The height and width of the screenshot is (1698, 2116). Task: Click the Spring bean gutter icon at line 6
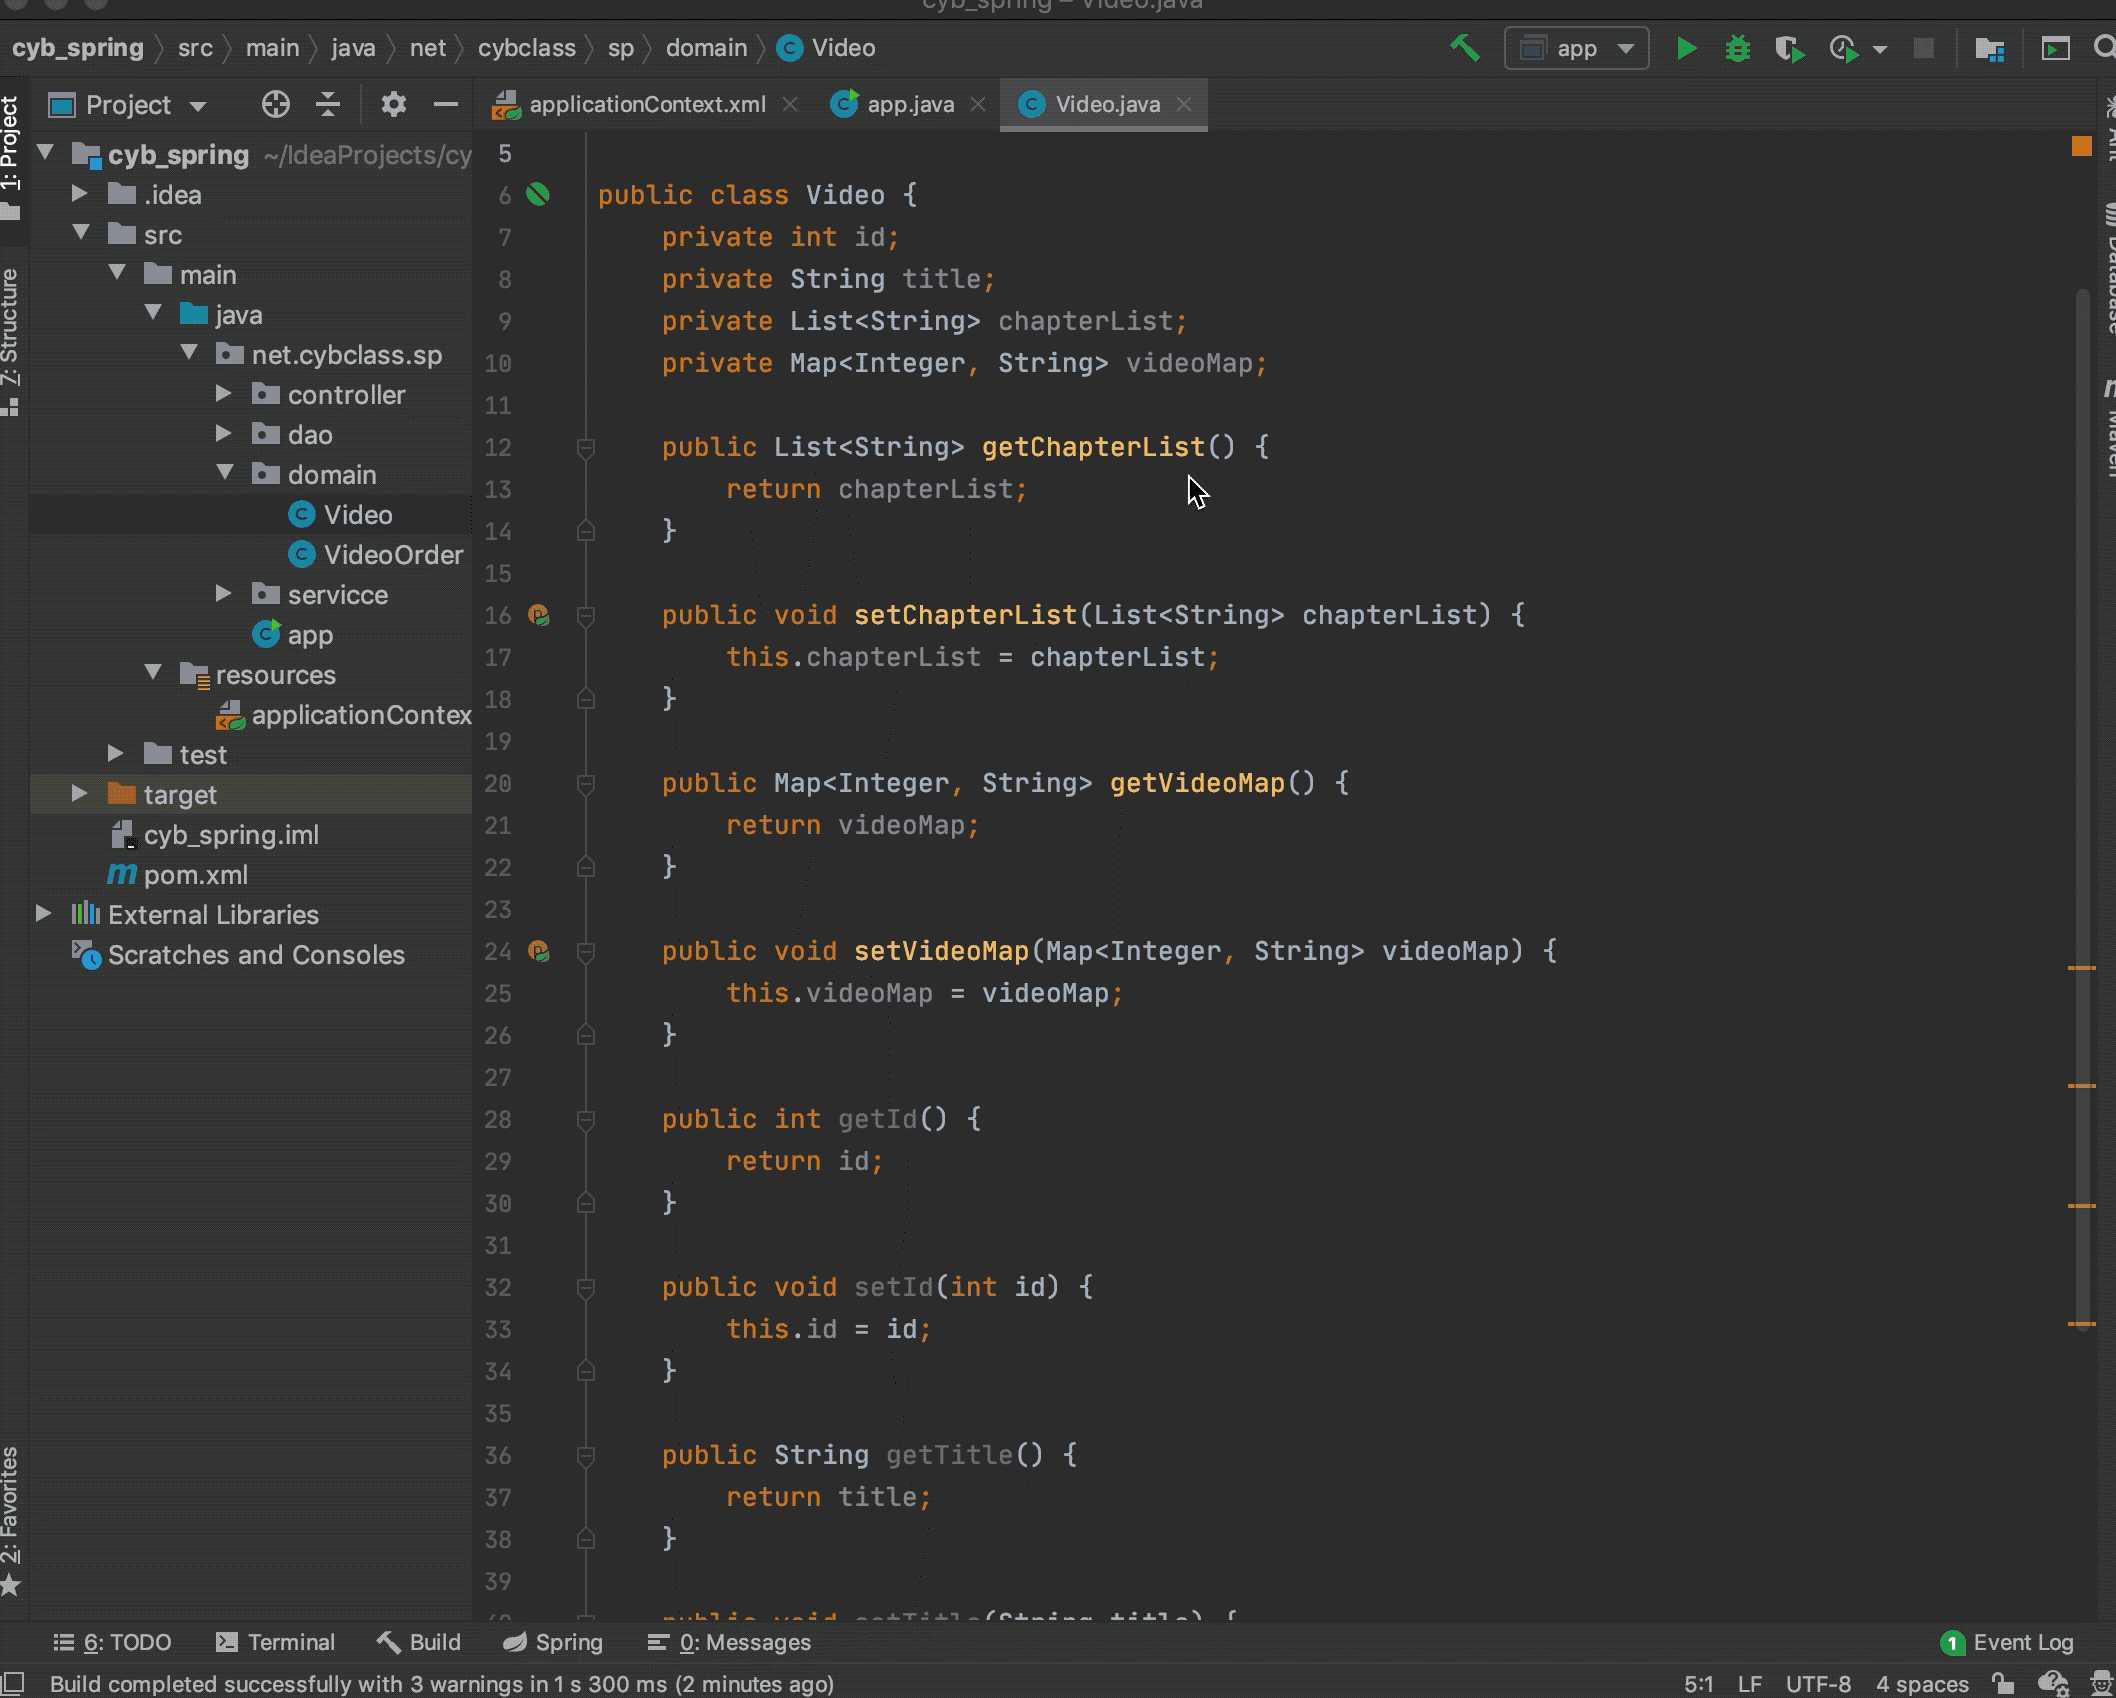click(x=538, y=194)
